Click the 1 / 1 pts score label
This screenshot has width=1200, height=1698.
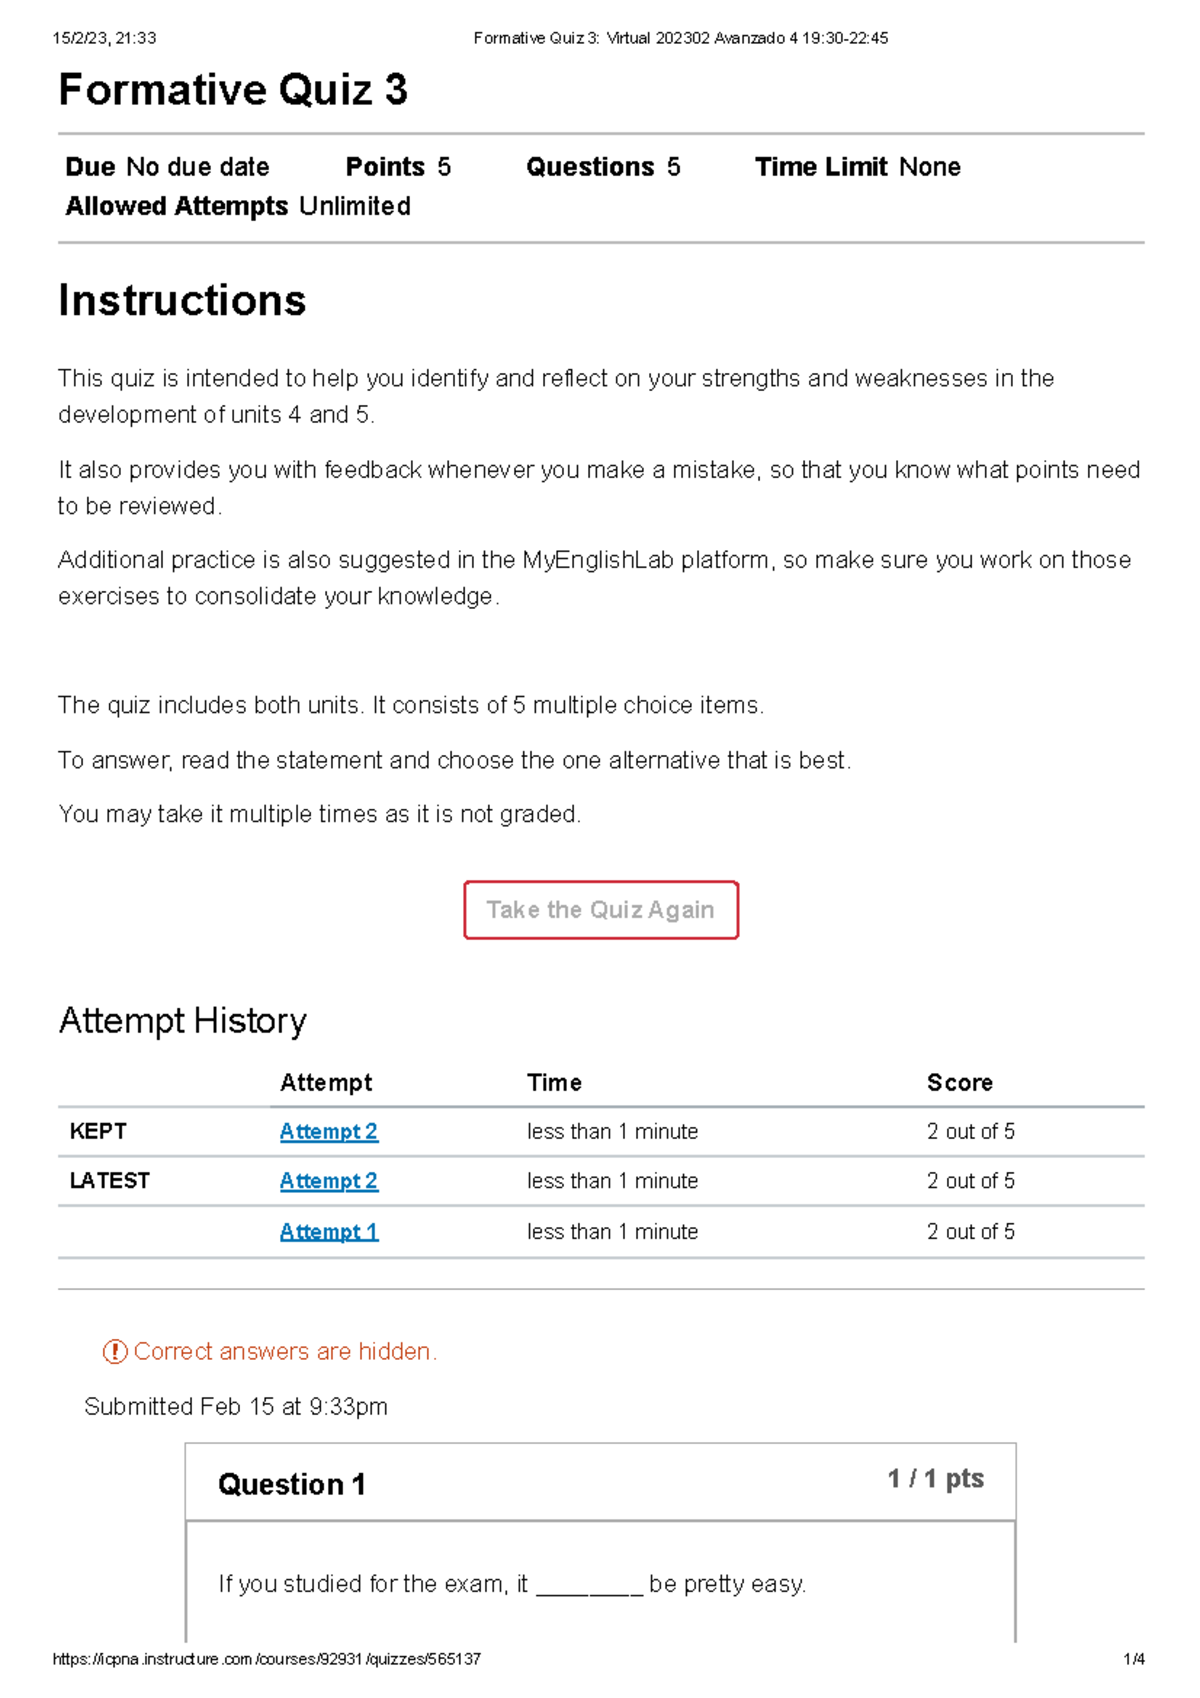[x=935, y=1479]
